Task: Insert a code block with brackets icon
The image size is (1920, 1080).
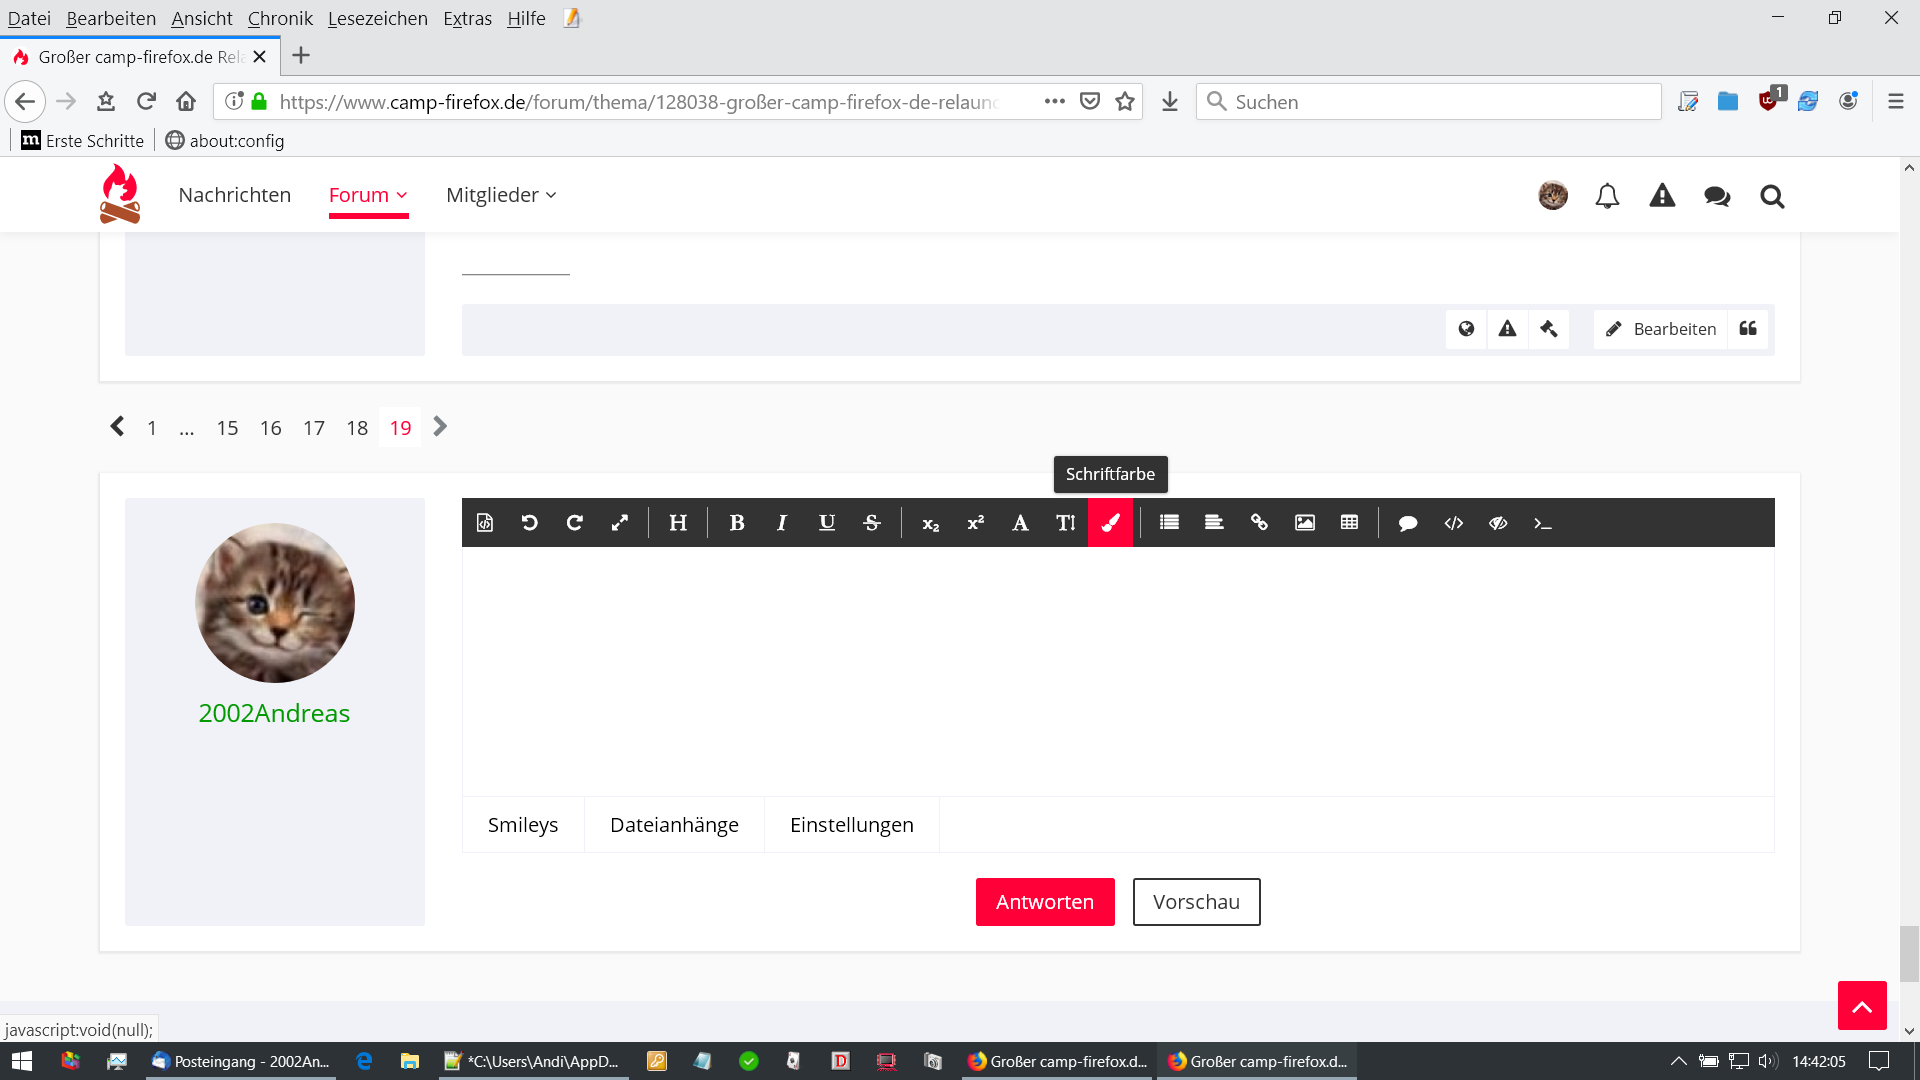Action: (x=1453, y=523)
